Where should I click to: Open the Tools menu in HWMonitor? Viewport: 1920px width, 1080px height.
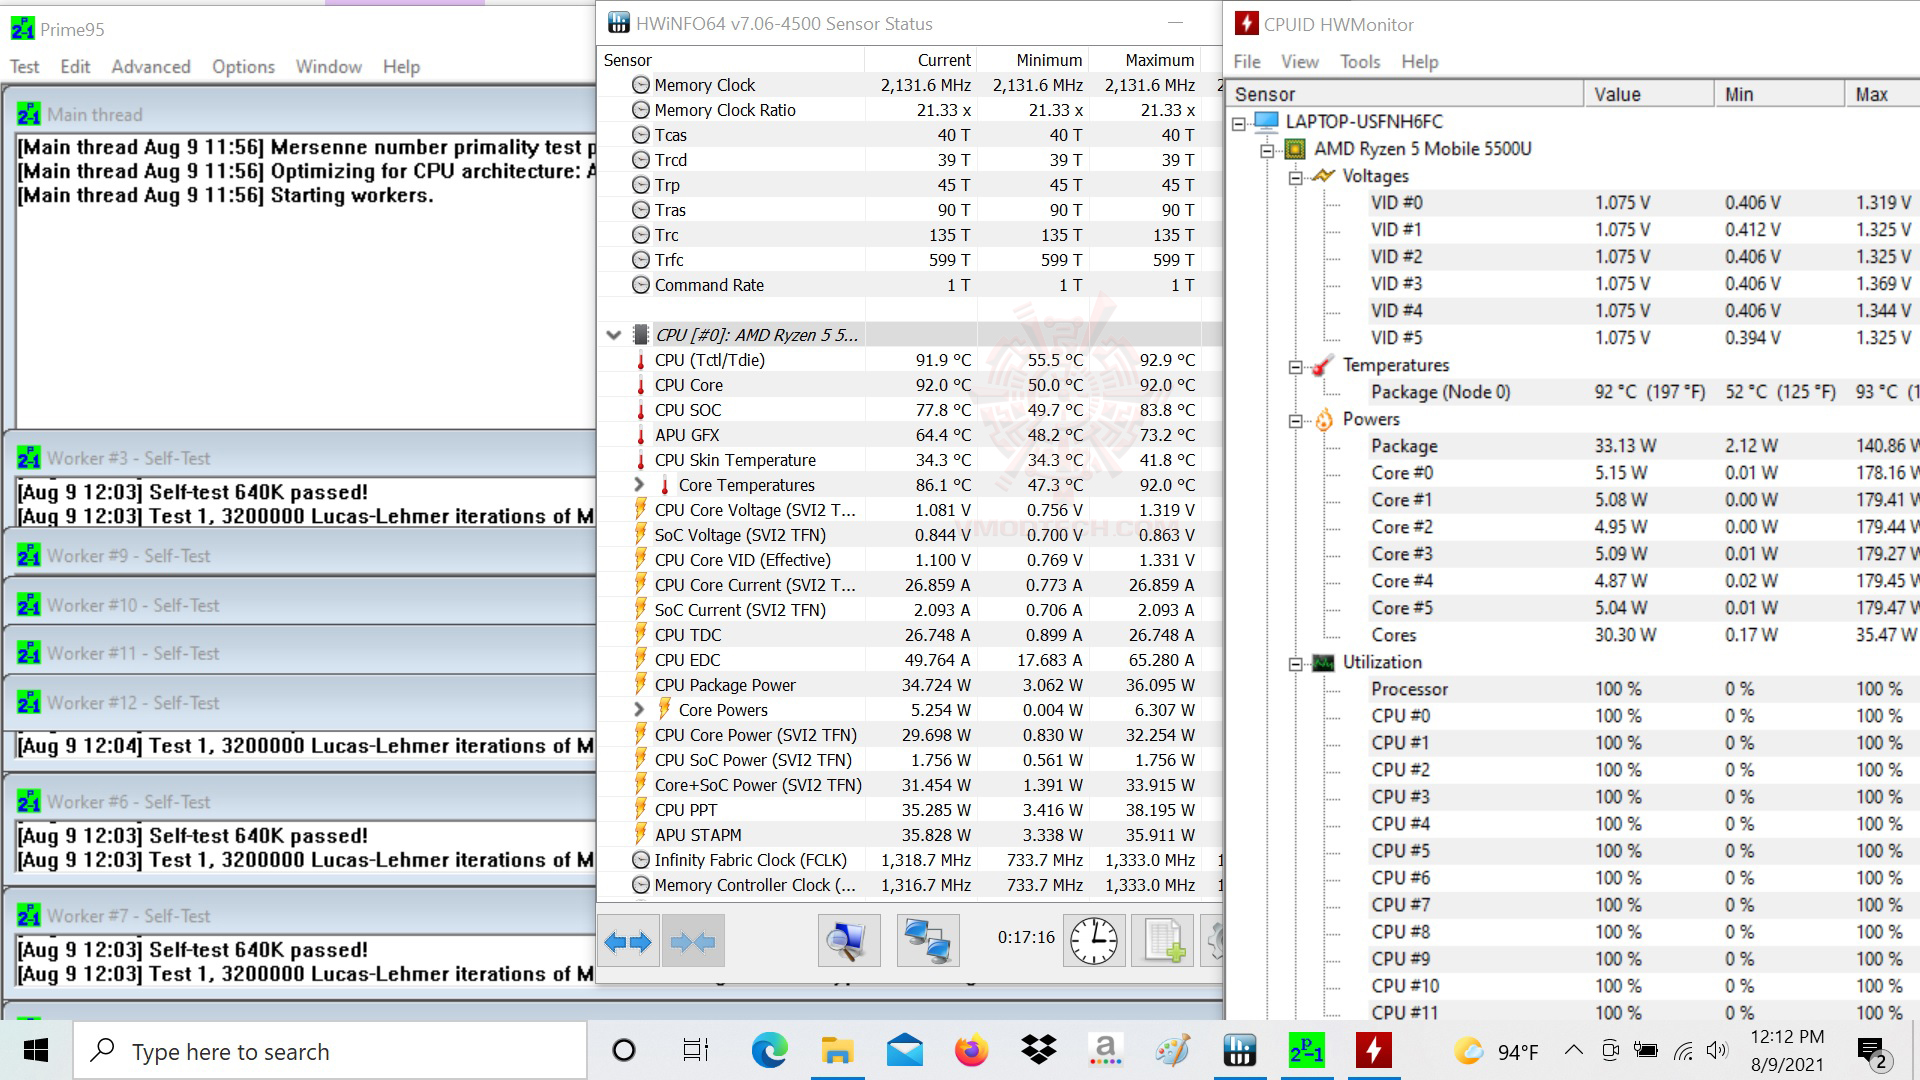(1359, 62)
